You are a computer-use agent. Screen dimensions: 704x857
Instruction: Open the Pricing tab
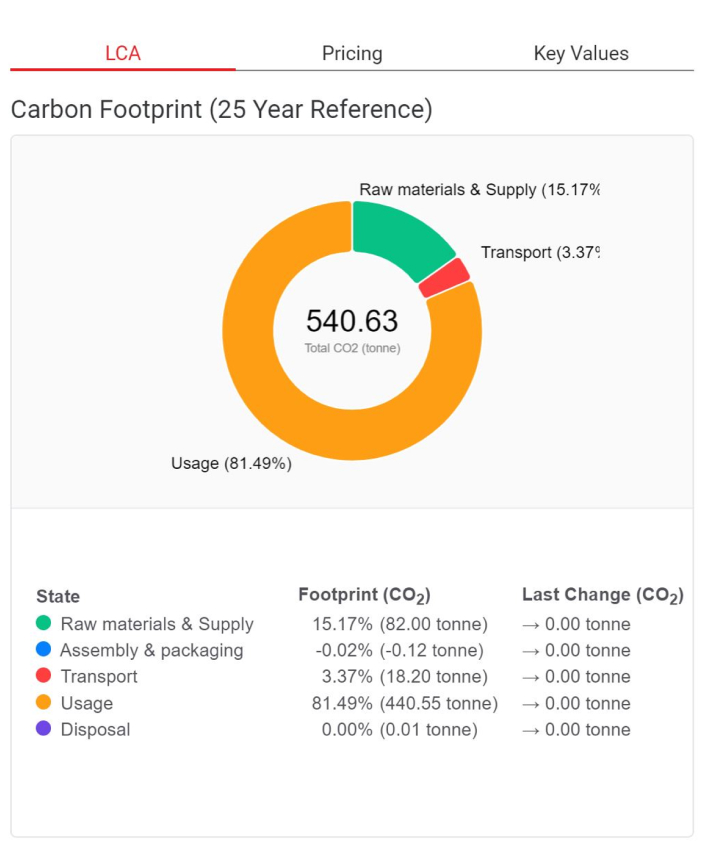tap(352, 54)
